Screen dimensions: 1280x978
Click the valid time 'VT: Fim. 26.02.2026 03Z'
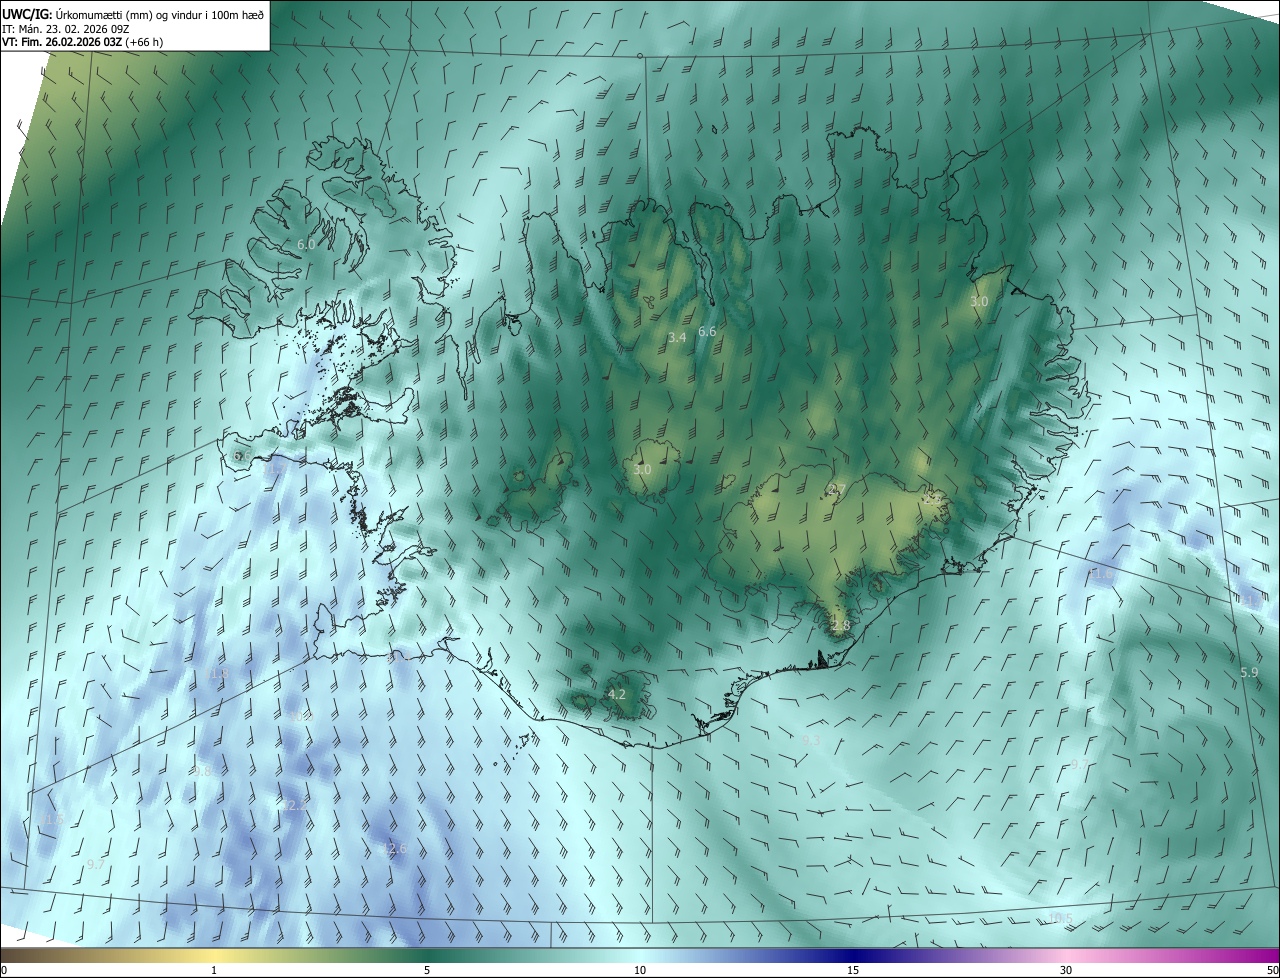coord(62,42)
